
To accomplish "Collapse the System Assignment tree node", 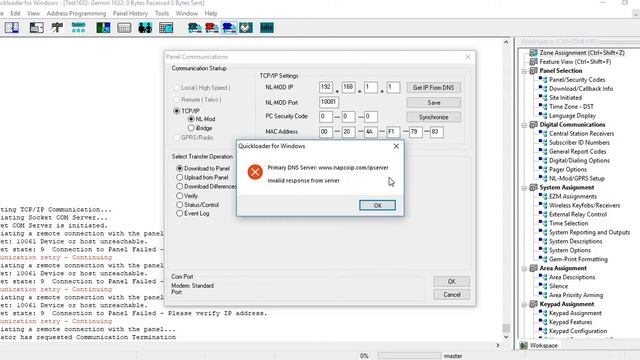I will [x=524, y=188].
